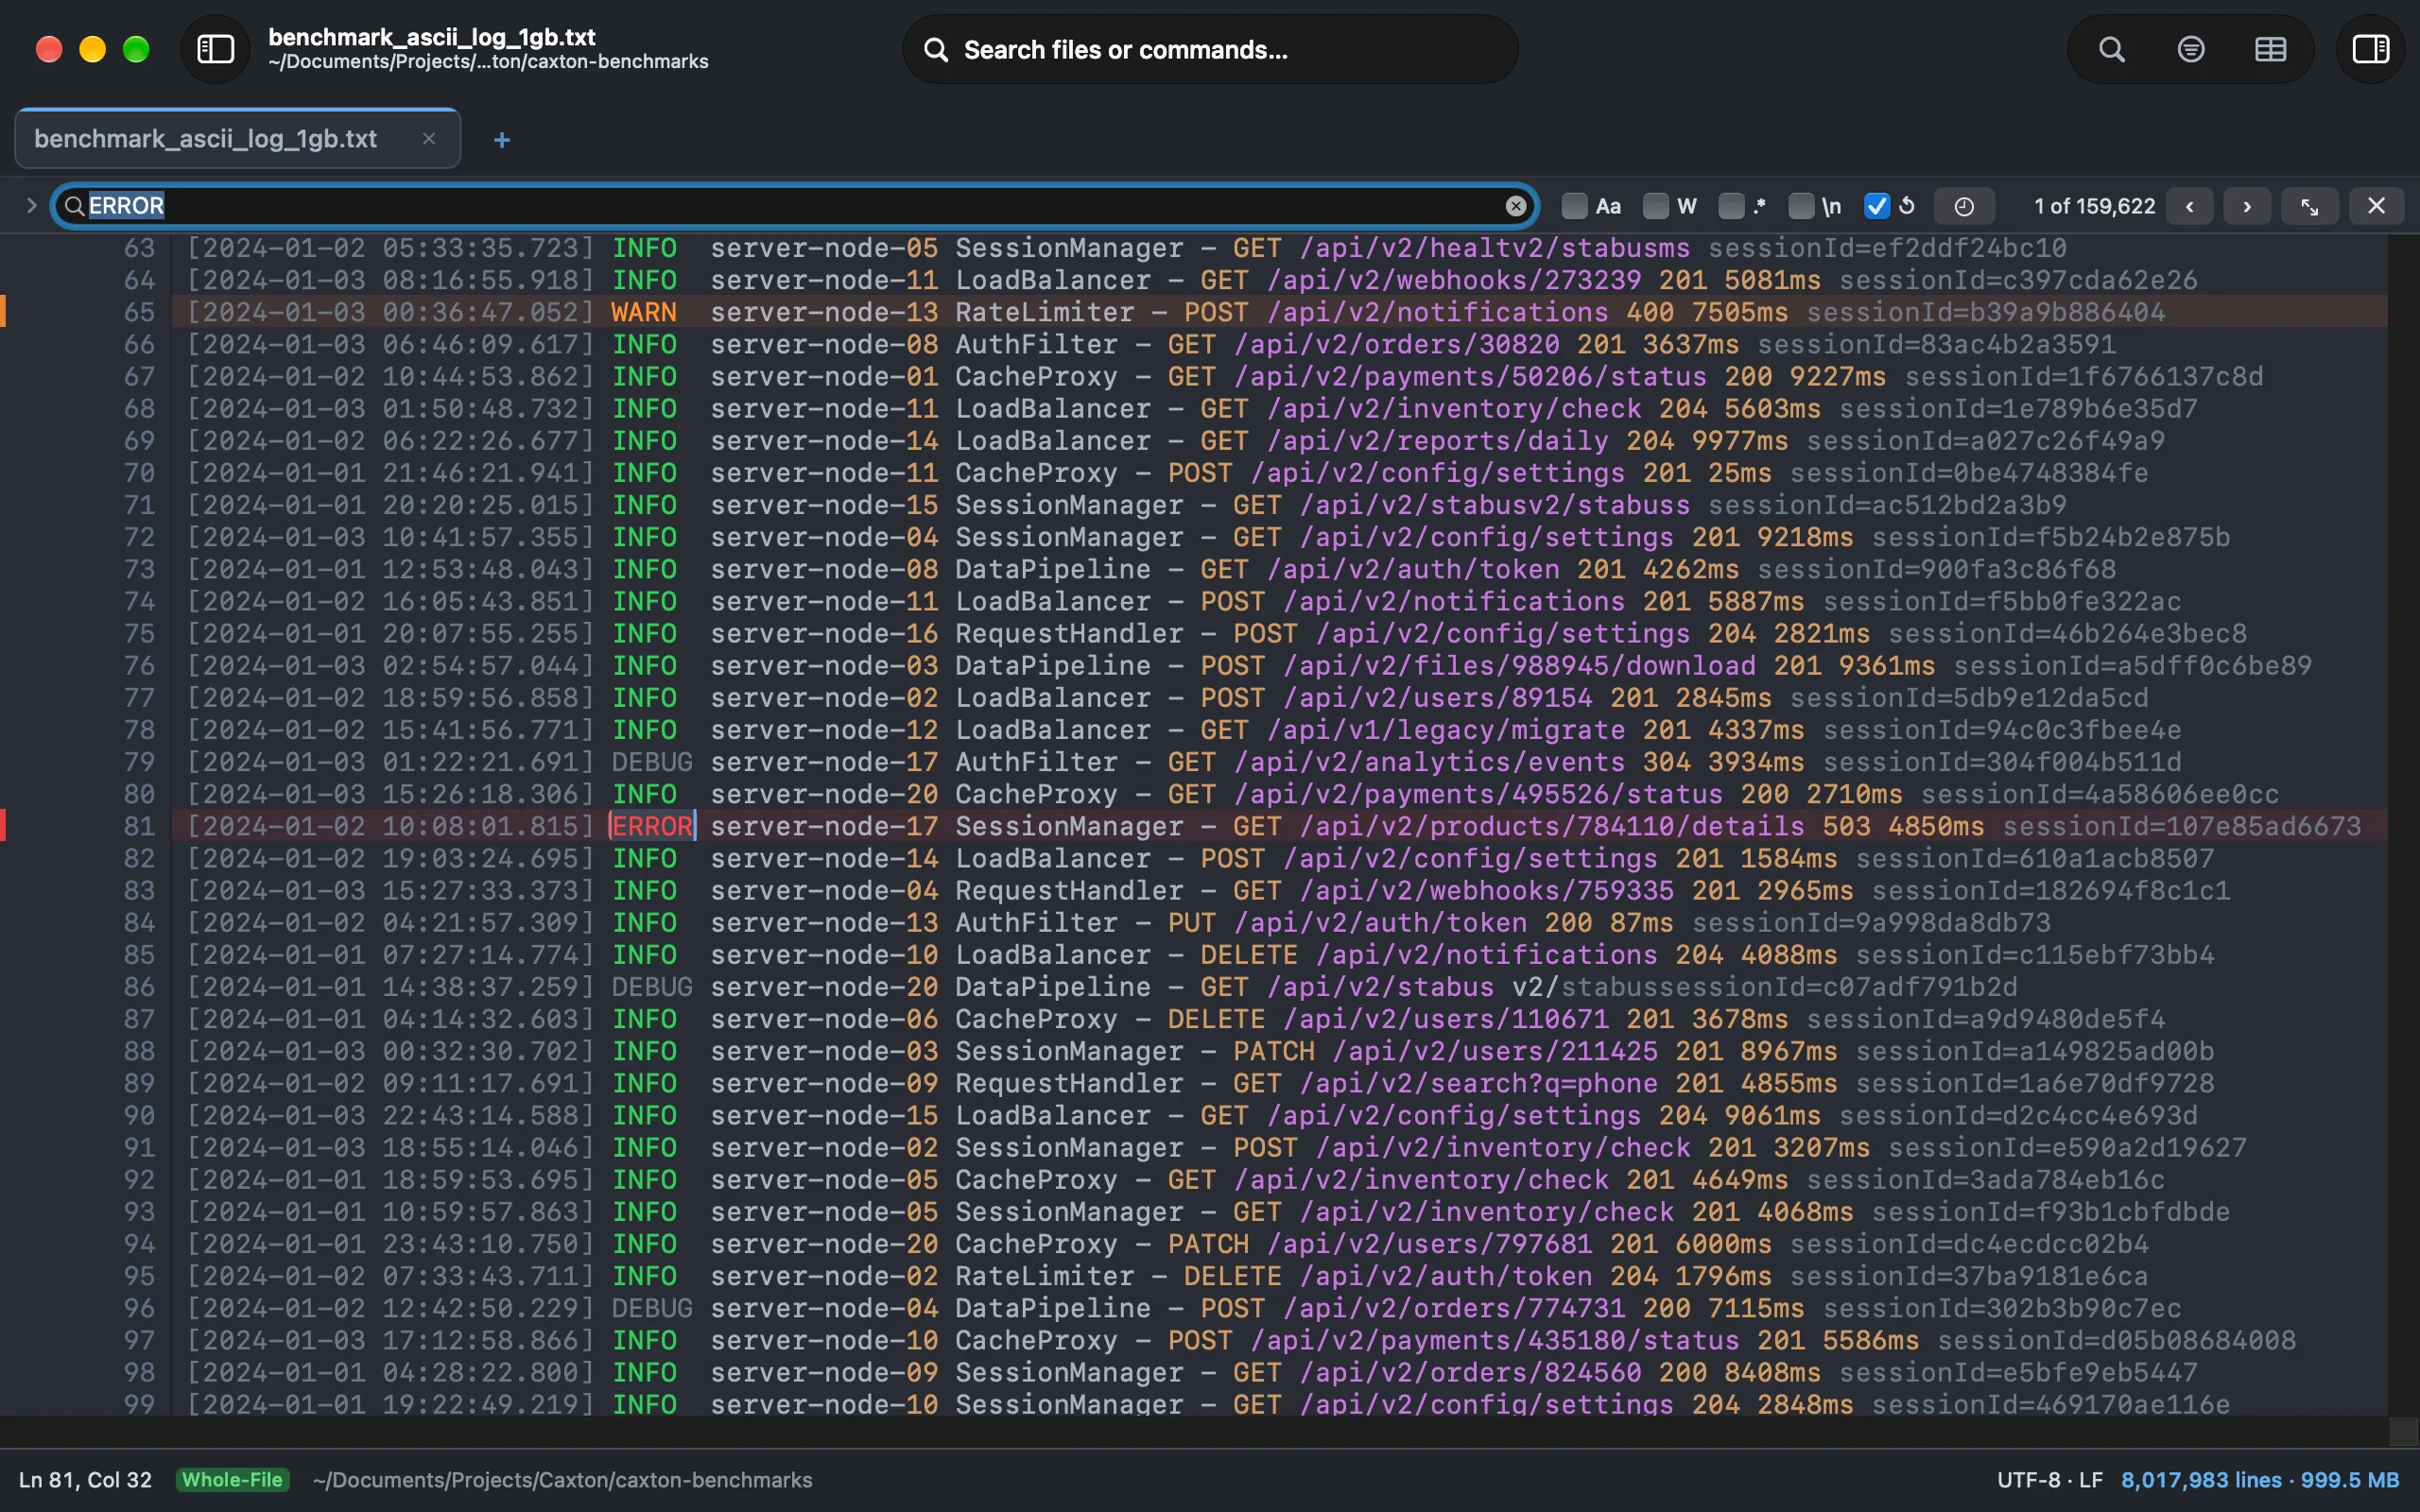Image resolution: width=2420 pixels, height=1512 pixels.
Task: Click the red error marker beside line 81
Action: click(x=3, y=826)
